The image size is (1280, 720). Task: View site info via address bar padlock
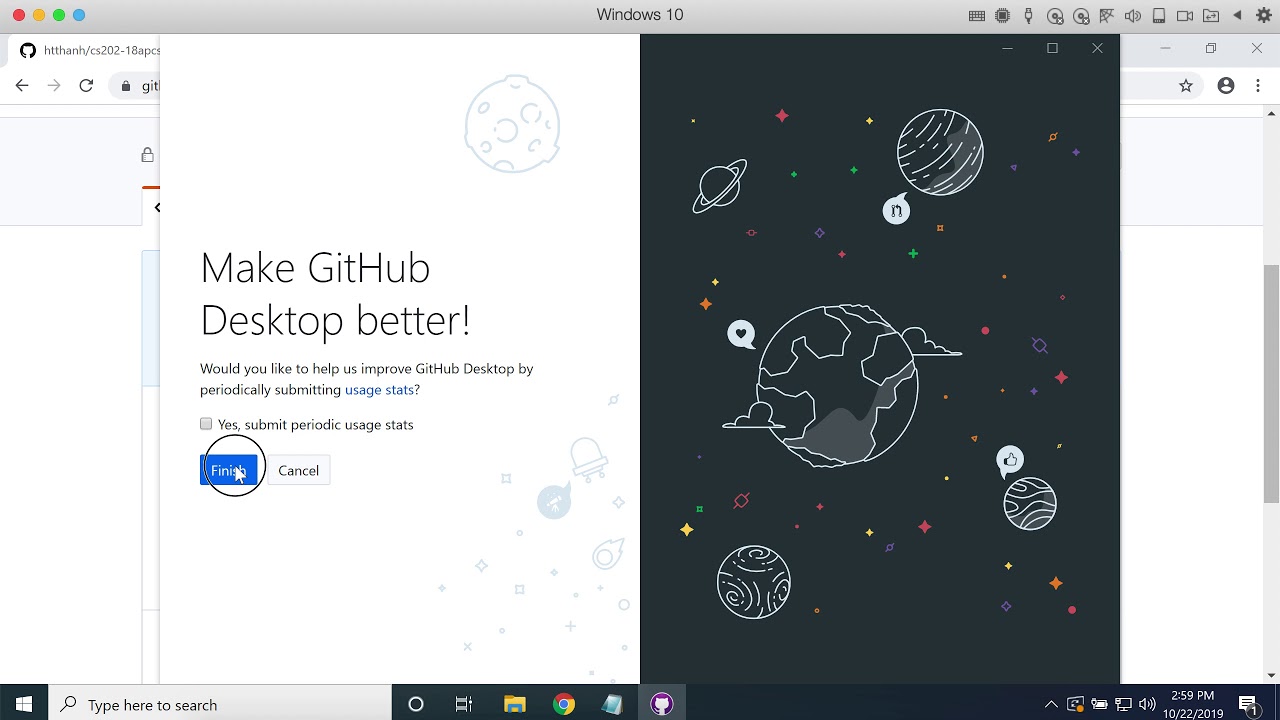point(125,86)
